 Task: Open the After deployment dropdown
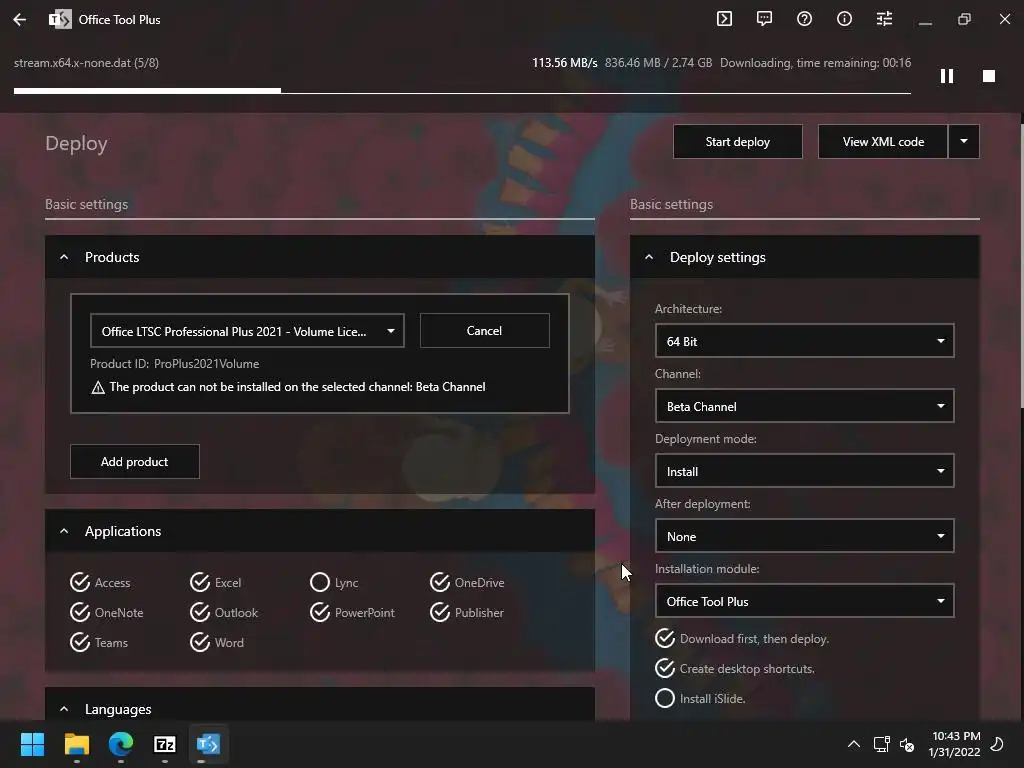click(x=805, y=536)
